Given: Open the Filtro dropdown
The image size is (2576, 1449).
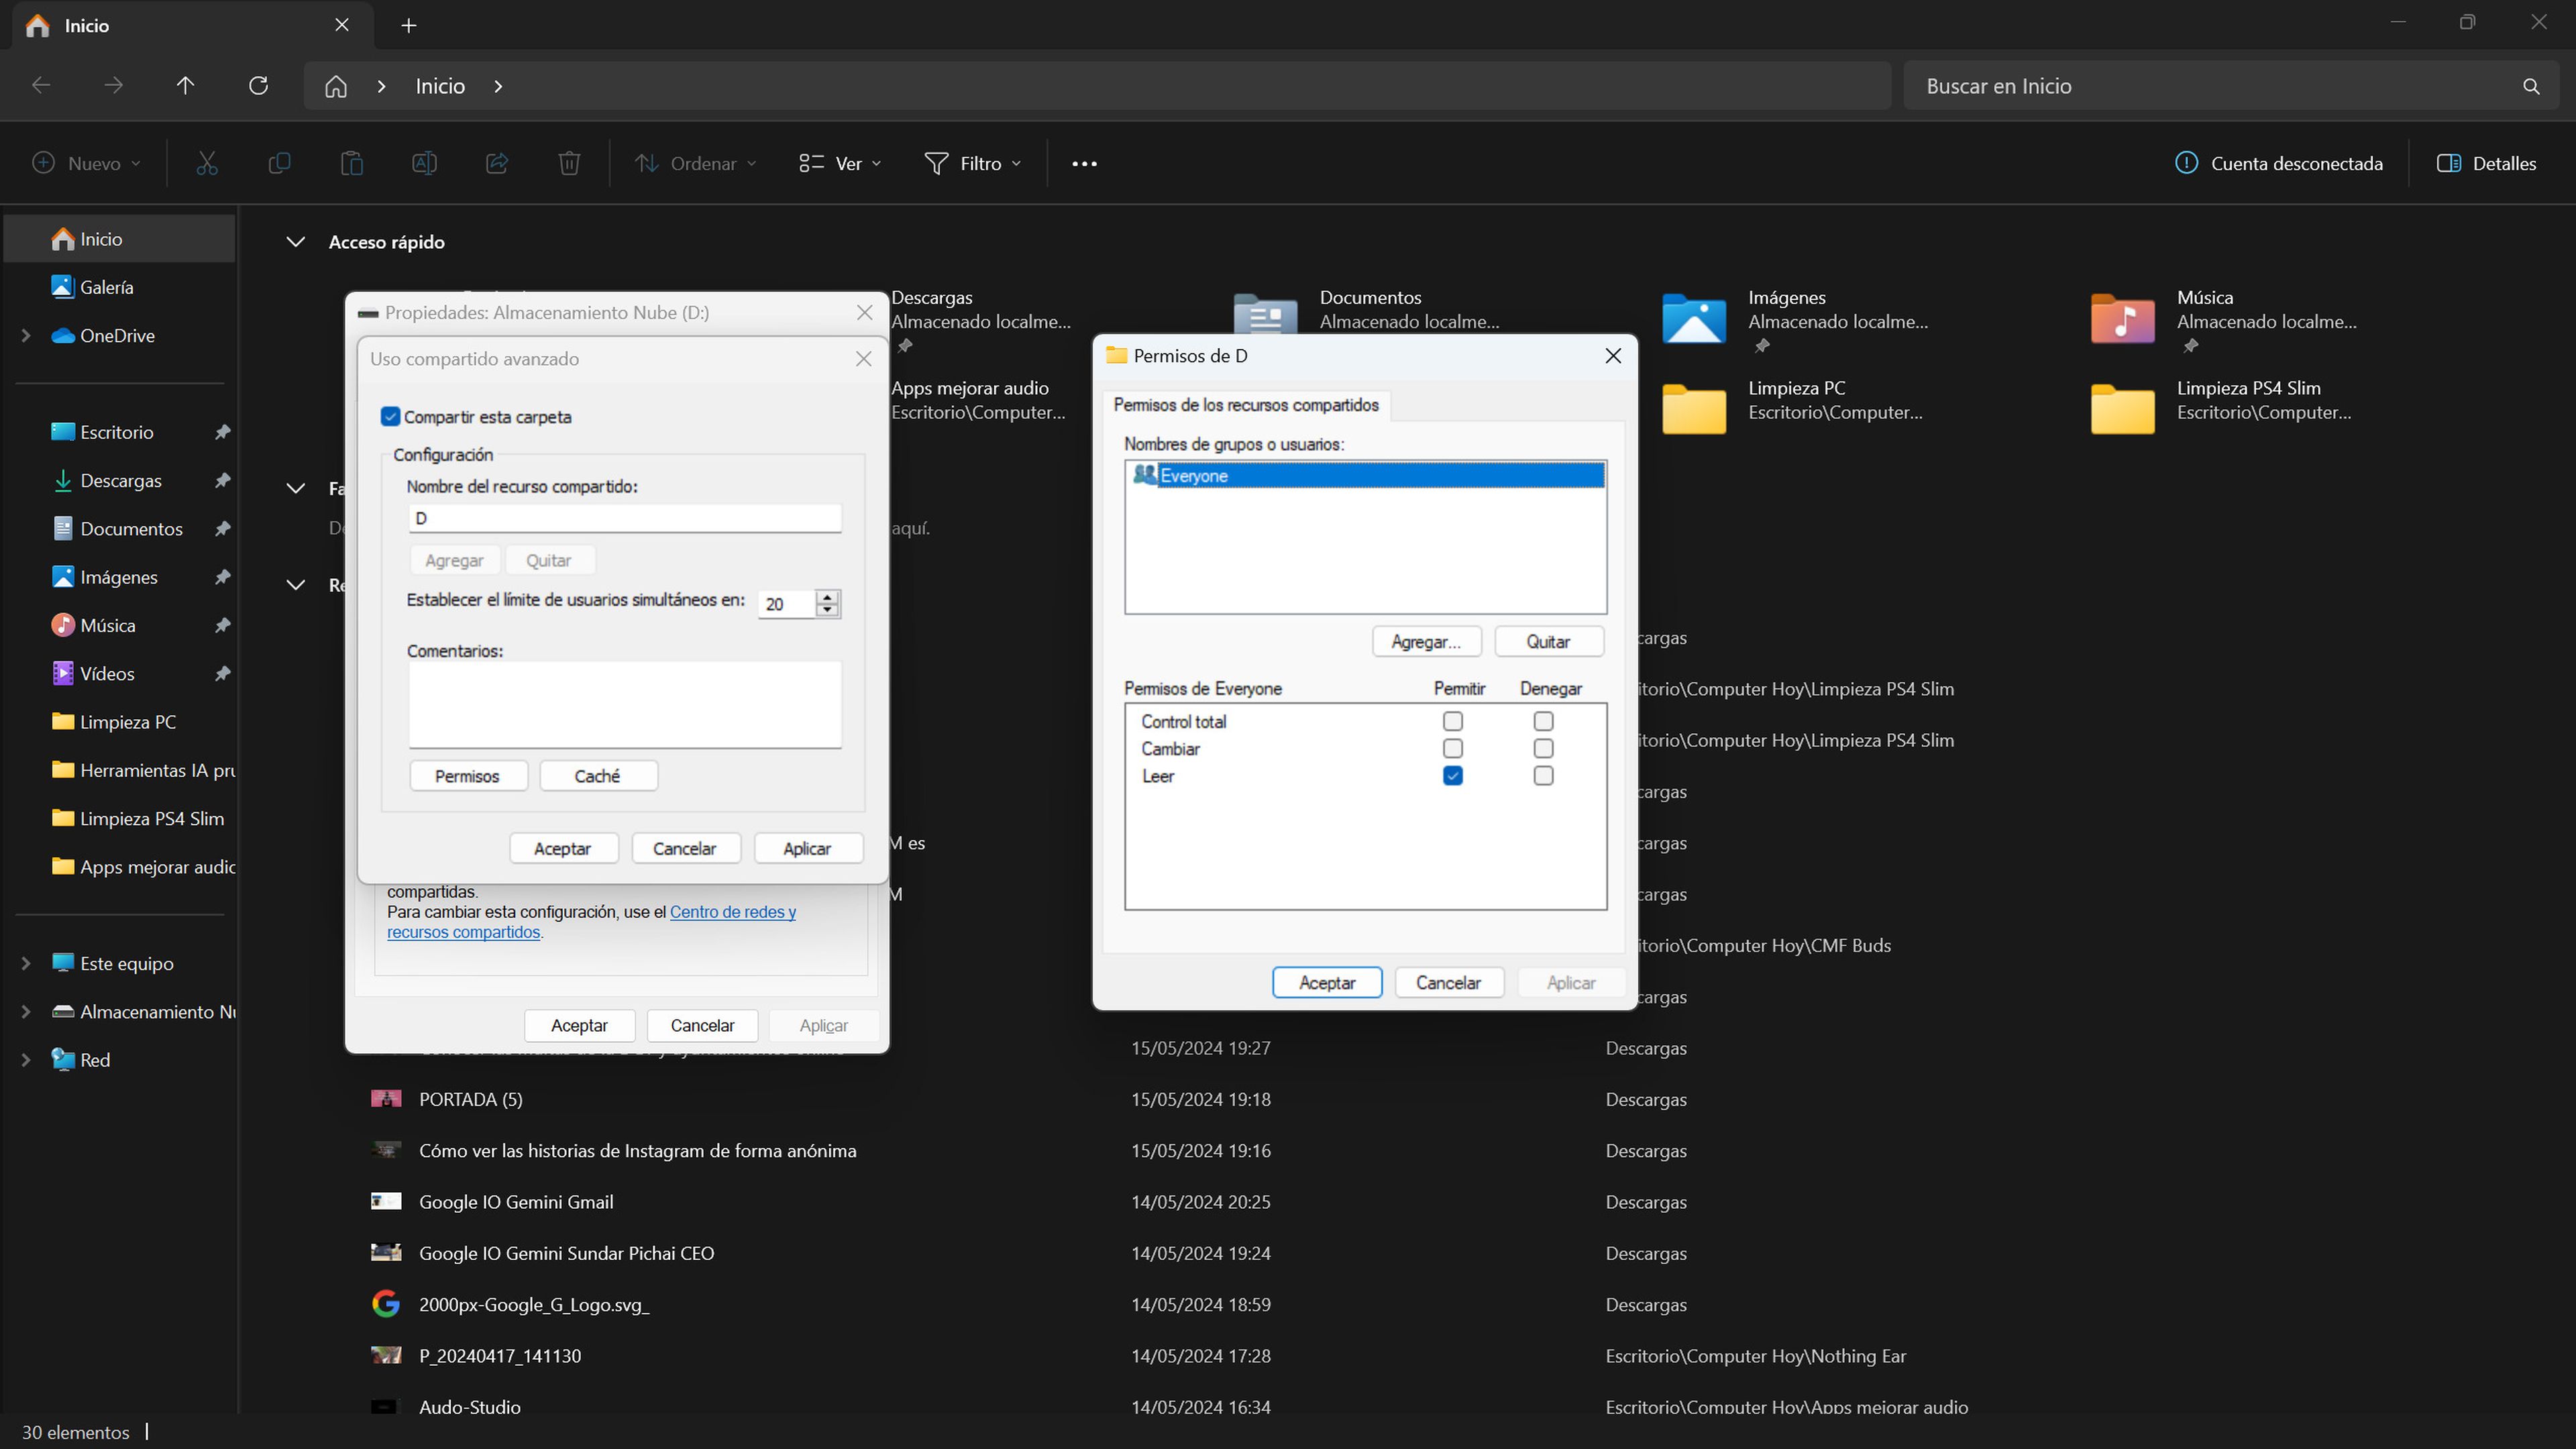Looking at the screenshot, I should tap(973, 164).
